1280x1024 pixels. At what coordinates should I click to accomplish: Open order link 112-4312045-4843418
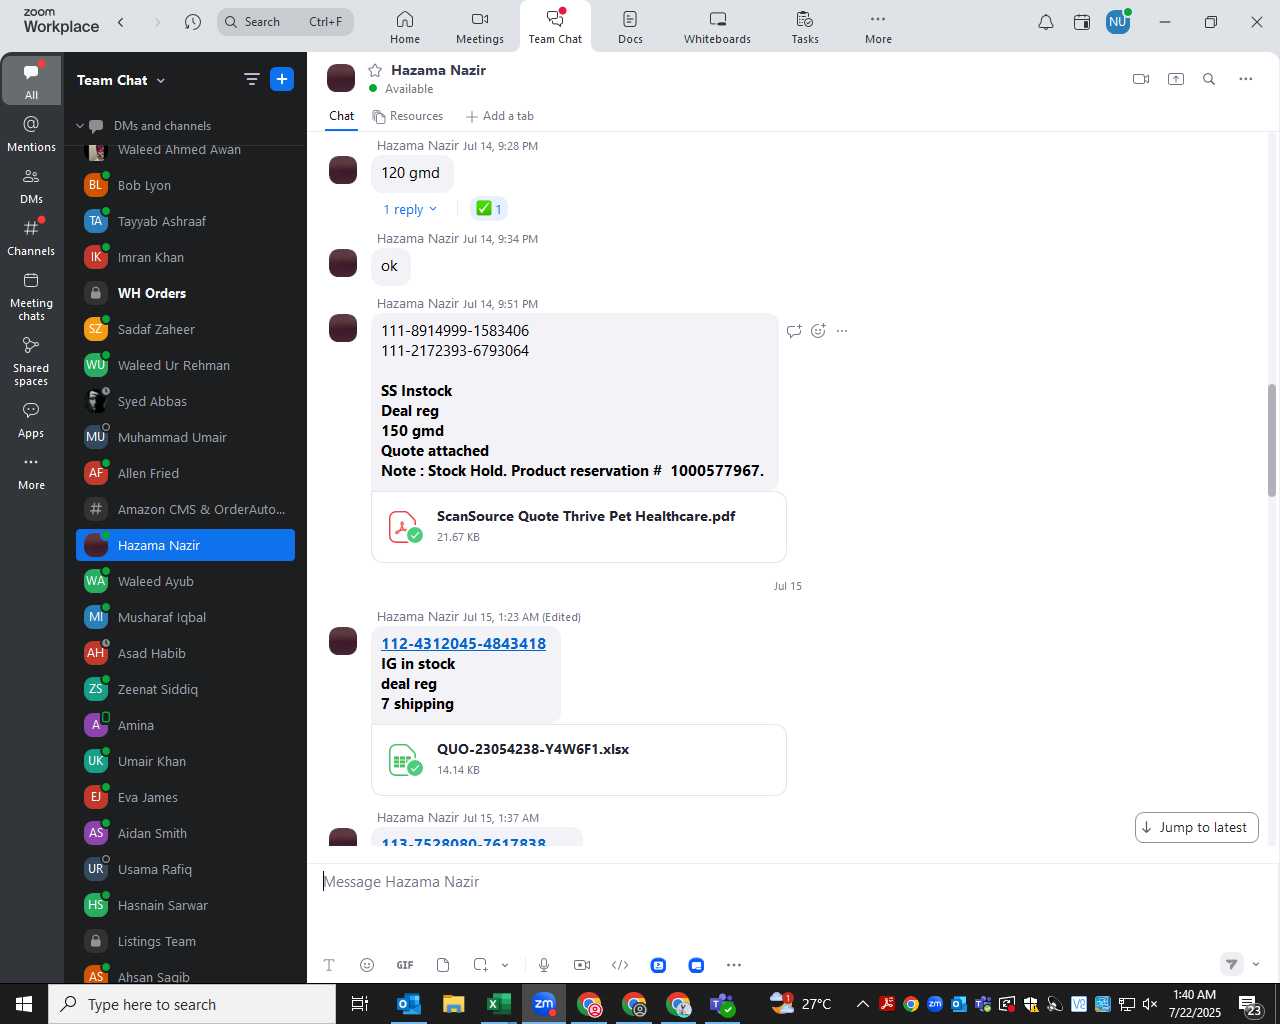463,643
